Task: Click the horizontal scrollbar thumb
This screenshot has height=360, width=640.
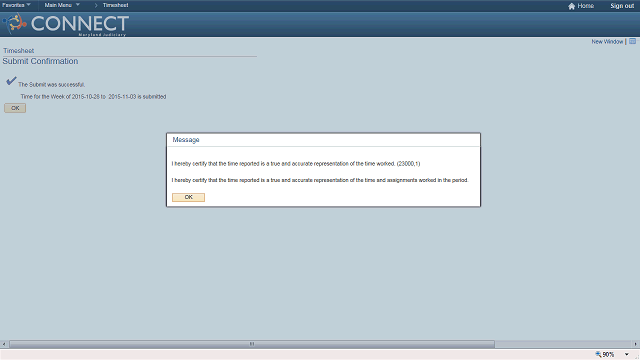Action: click(252, 344)
